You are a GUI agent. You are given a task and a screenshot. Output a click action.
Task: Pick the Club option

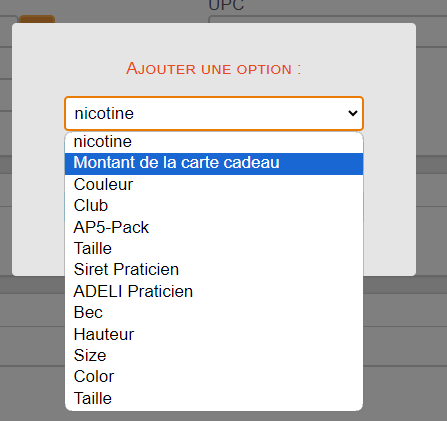(214, 206)
